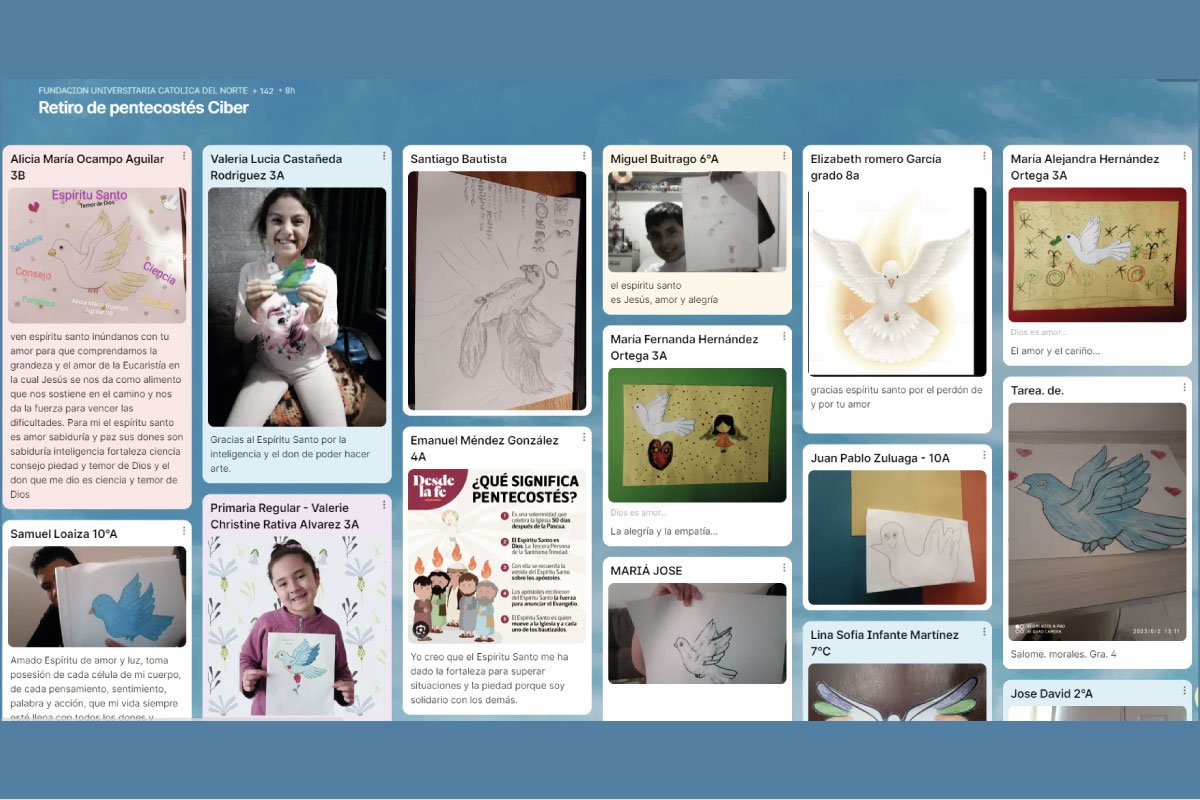Open the blue dove drawing in Tarea. de.

(x=1097, y=521)
